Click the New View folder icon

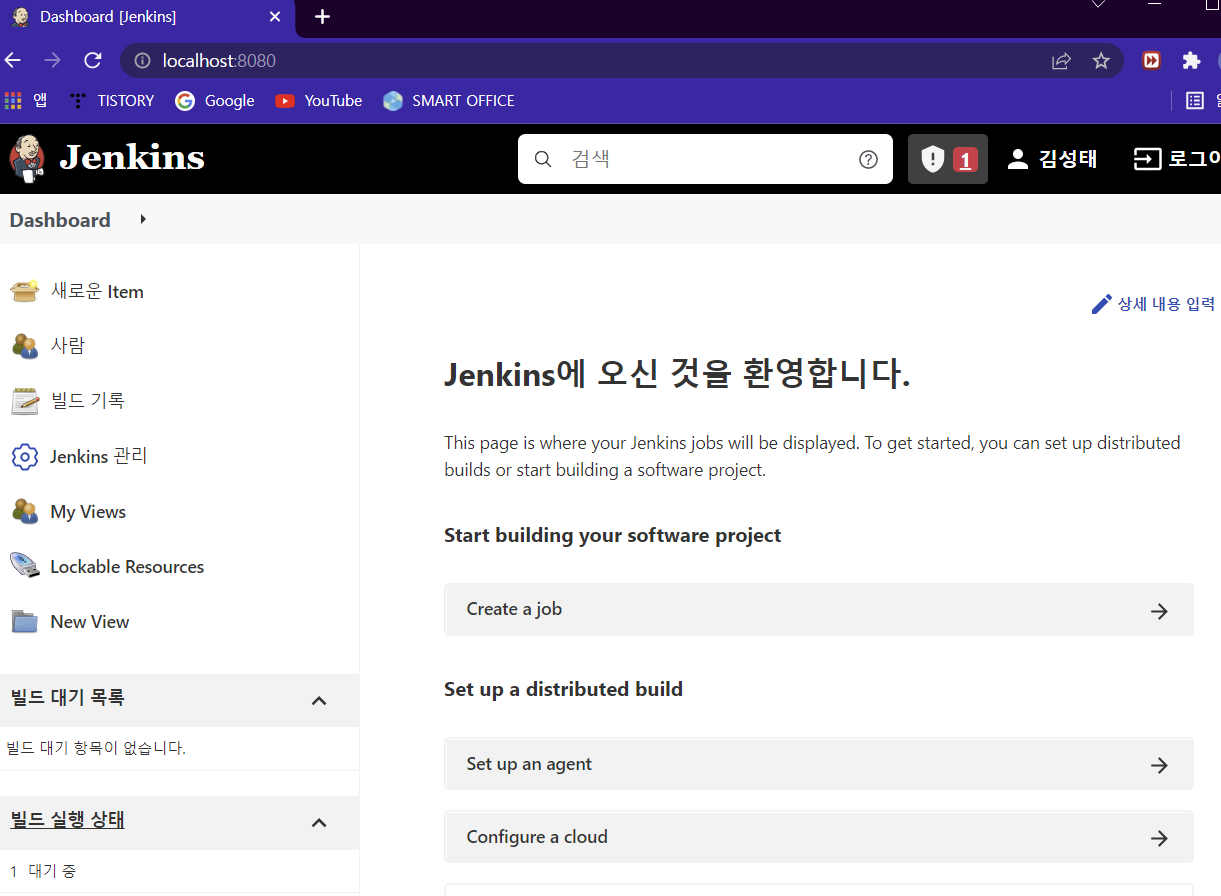tap(25, 621)
